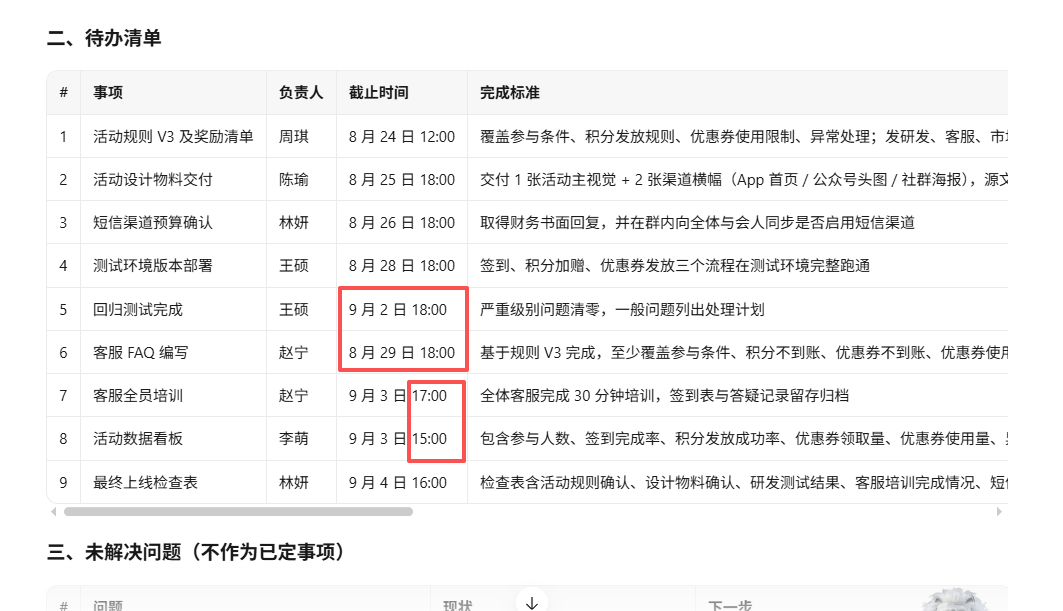Click the owner name "李萌"
1063x611 pixels.
click(294, 439)
